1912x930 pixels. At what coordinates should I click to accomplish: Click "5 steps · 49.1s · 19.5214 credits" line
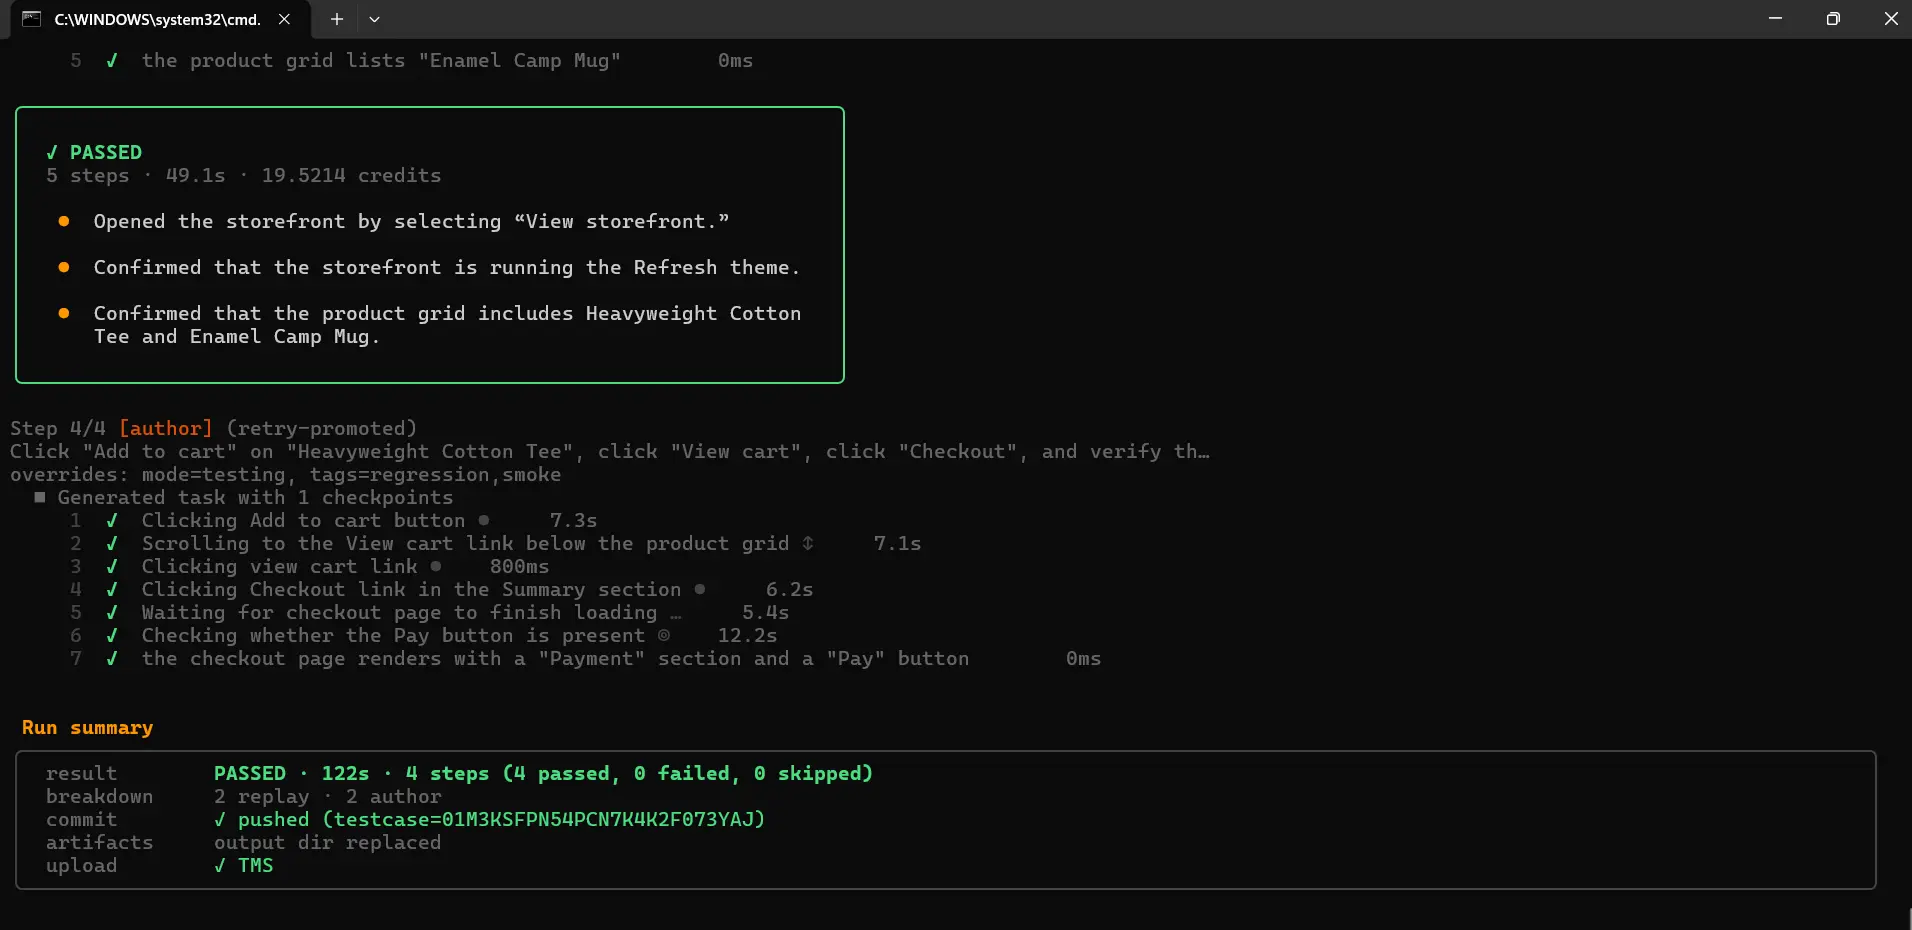tap(243, 175)
